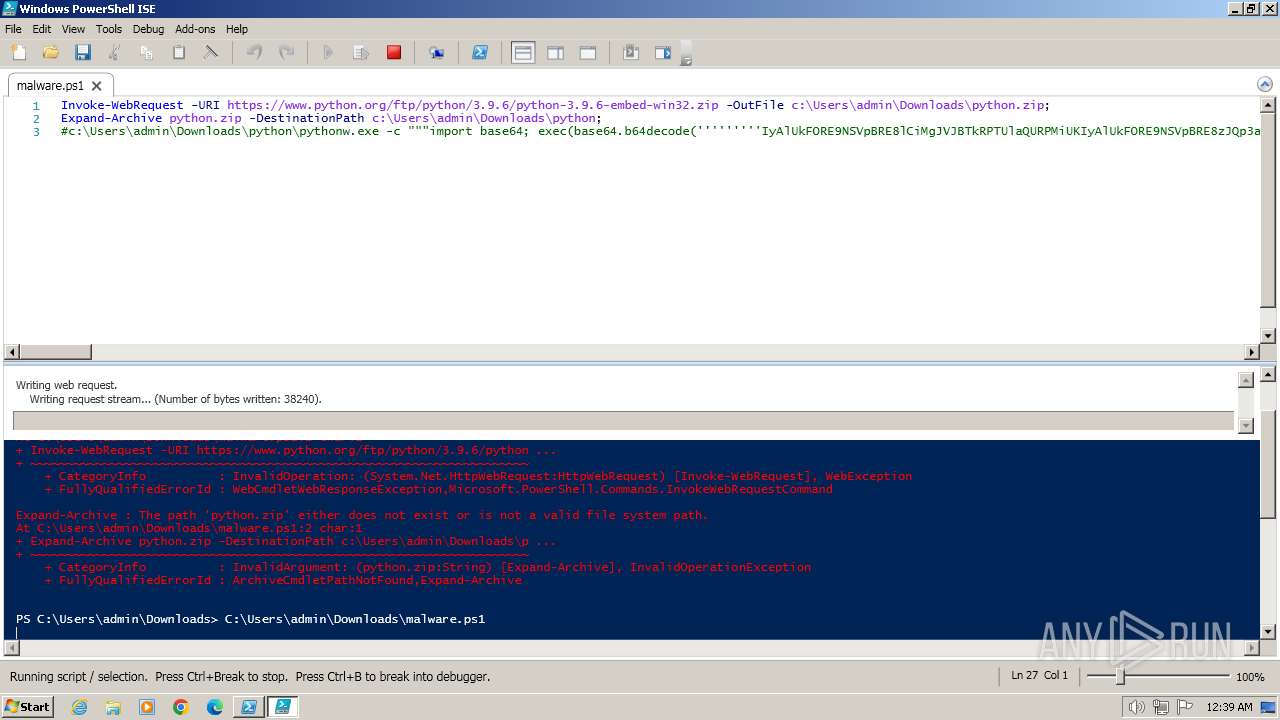The height and width of the screenshot is (720, 1280).
Task: Select Show Script Pane Top layout
Action: tap(523, 53)
